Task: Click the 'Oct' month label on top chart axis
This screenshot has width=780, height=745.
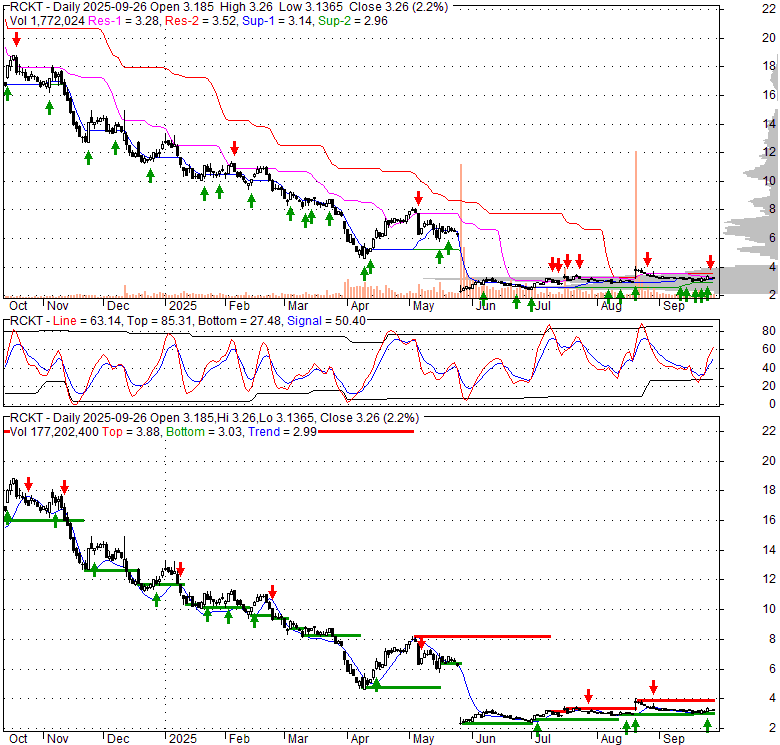Action: click(18, 306)
